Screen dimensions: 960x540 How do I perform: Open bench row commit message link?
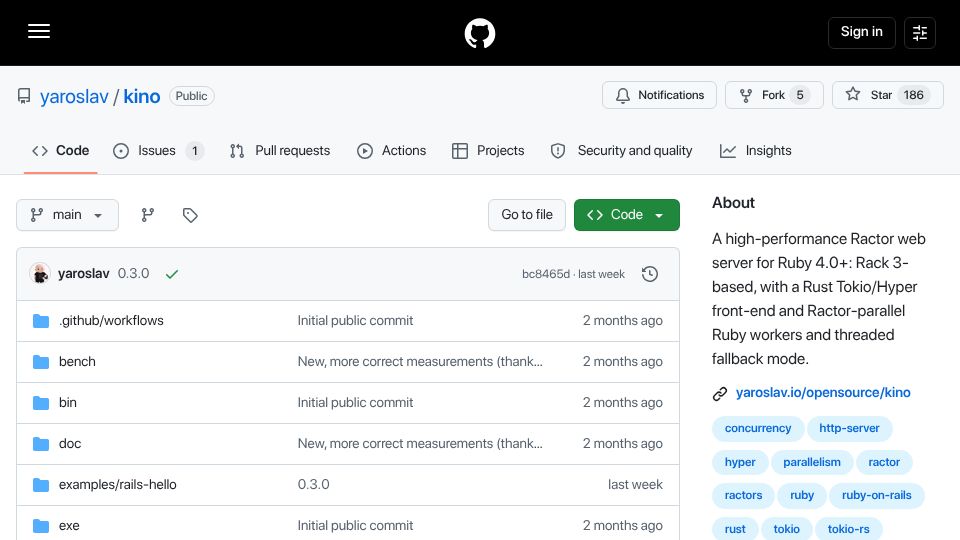pos(420,362)
